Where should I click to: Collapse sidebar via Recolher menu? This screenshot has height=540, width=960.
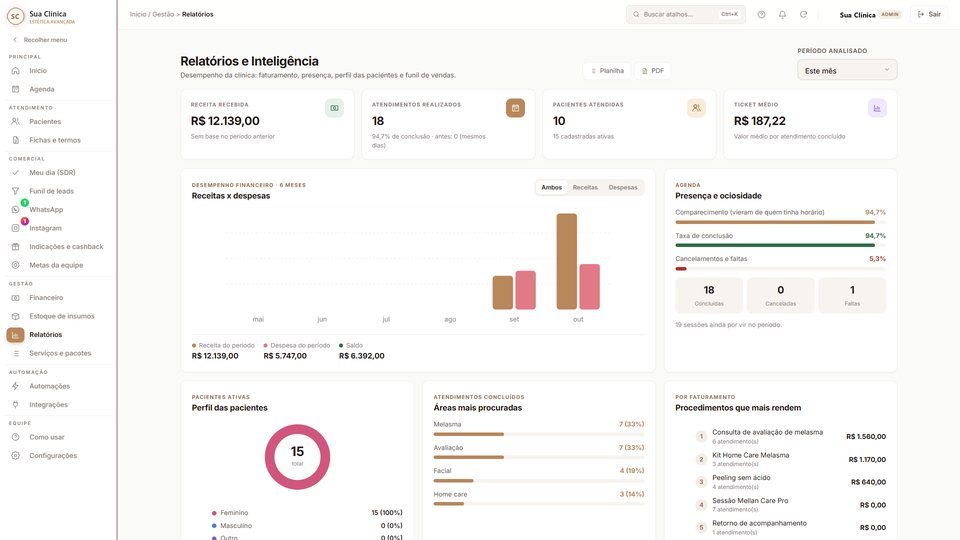click(40, 40)
